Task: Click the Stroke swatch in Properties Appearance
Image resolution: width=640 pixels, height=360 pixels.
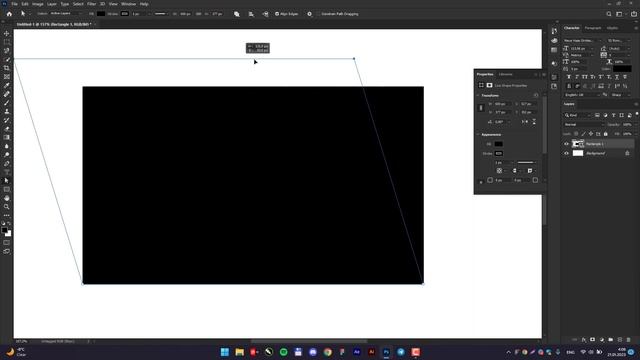Action: point(498,153)
